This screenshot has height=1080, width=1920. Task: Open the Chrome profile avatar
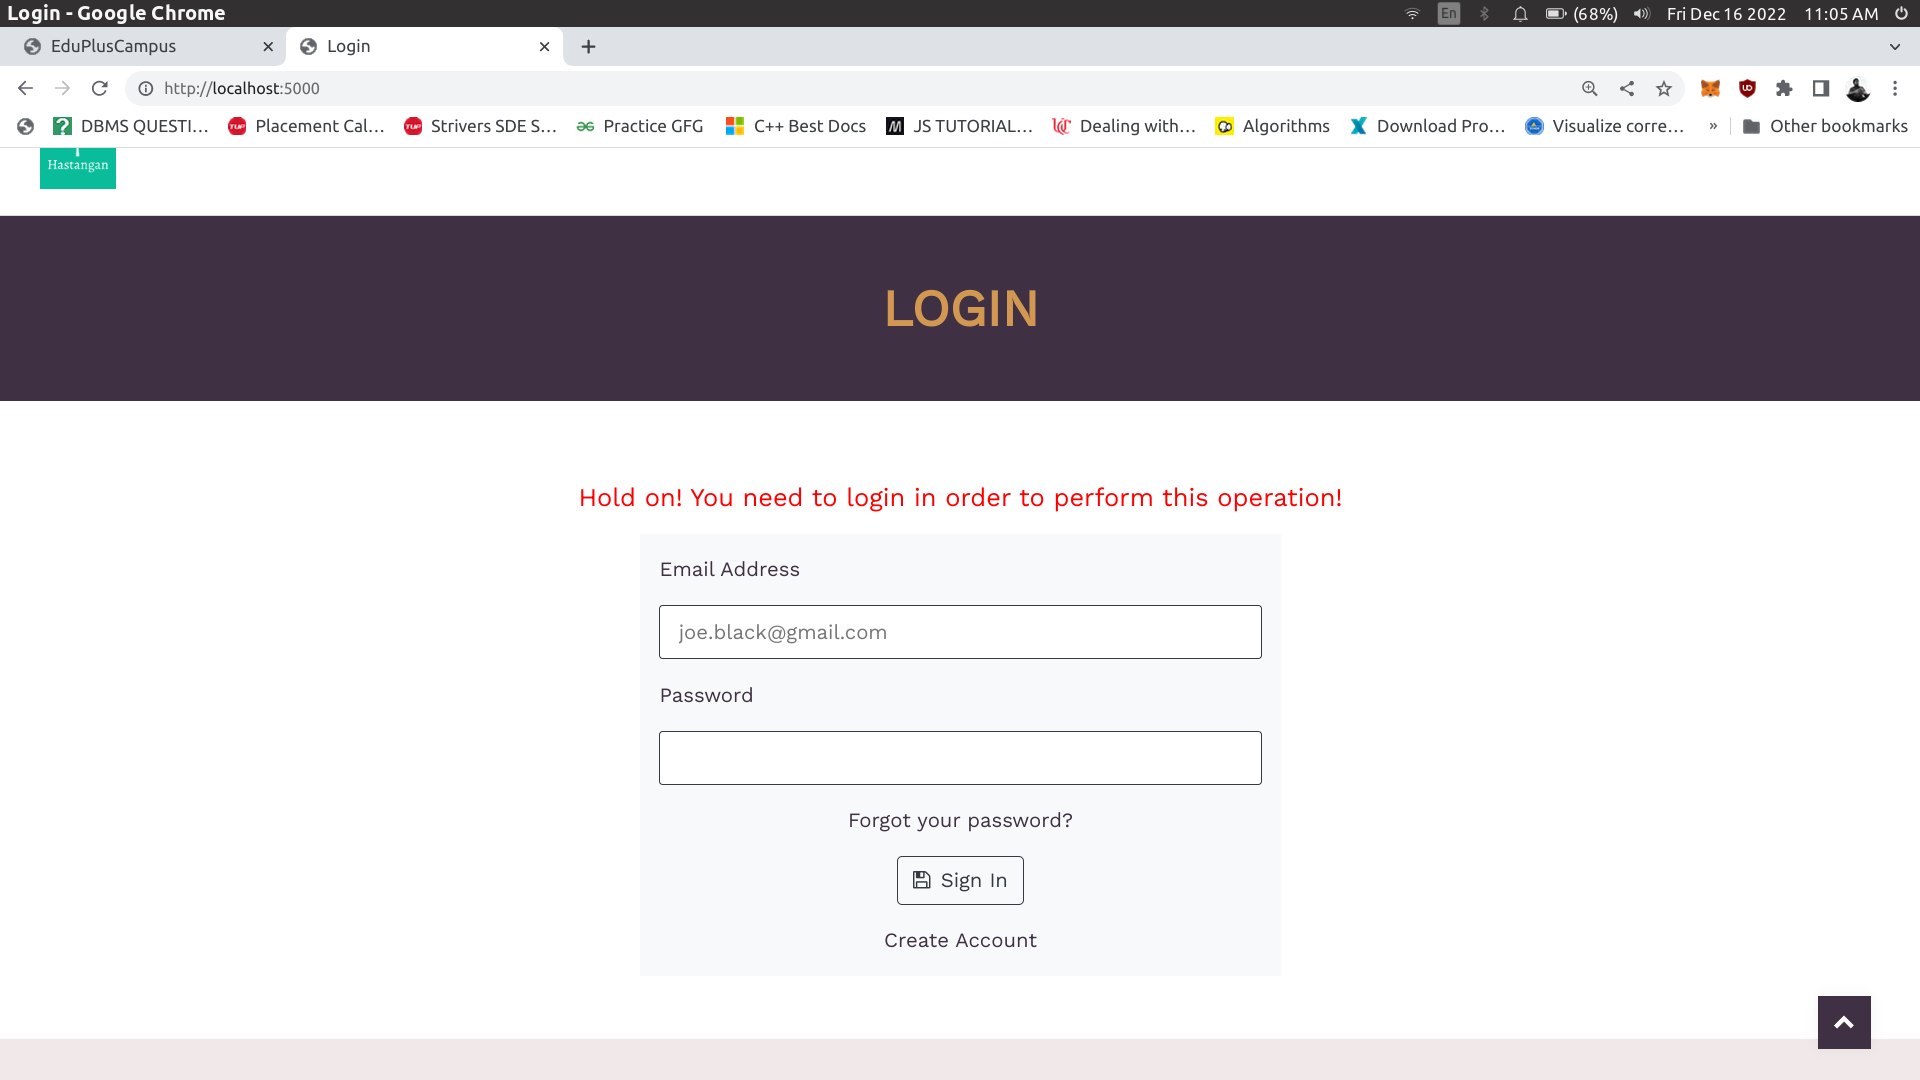click(x=1858, y=89)
